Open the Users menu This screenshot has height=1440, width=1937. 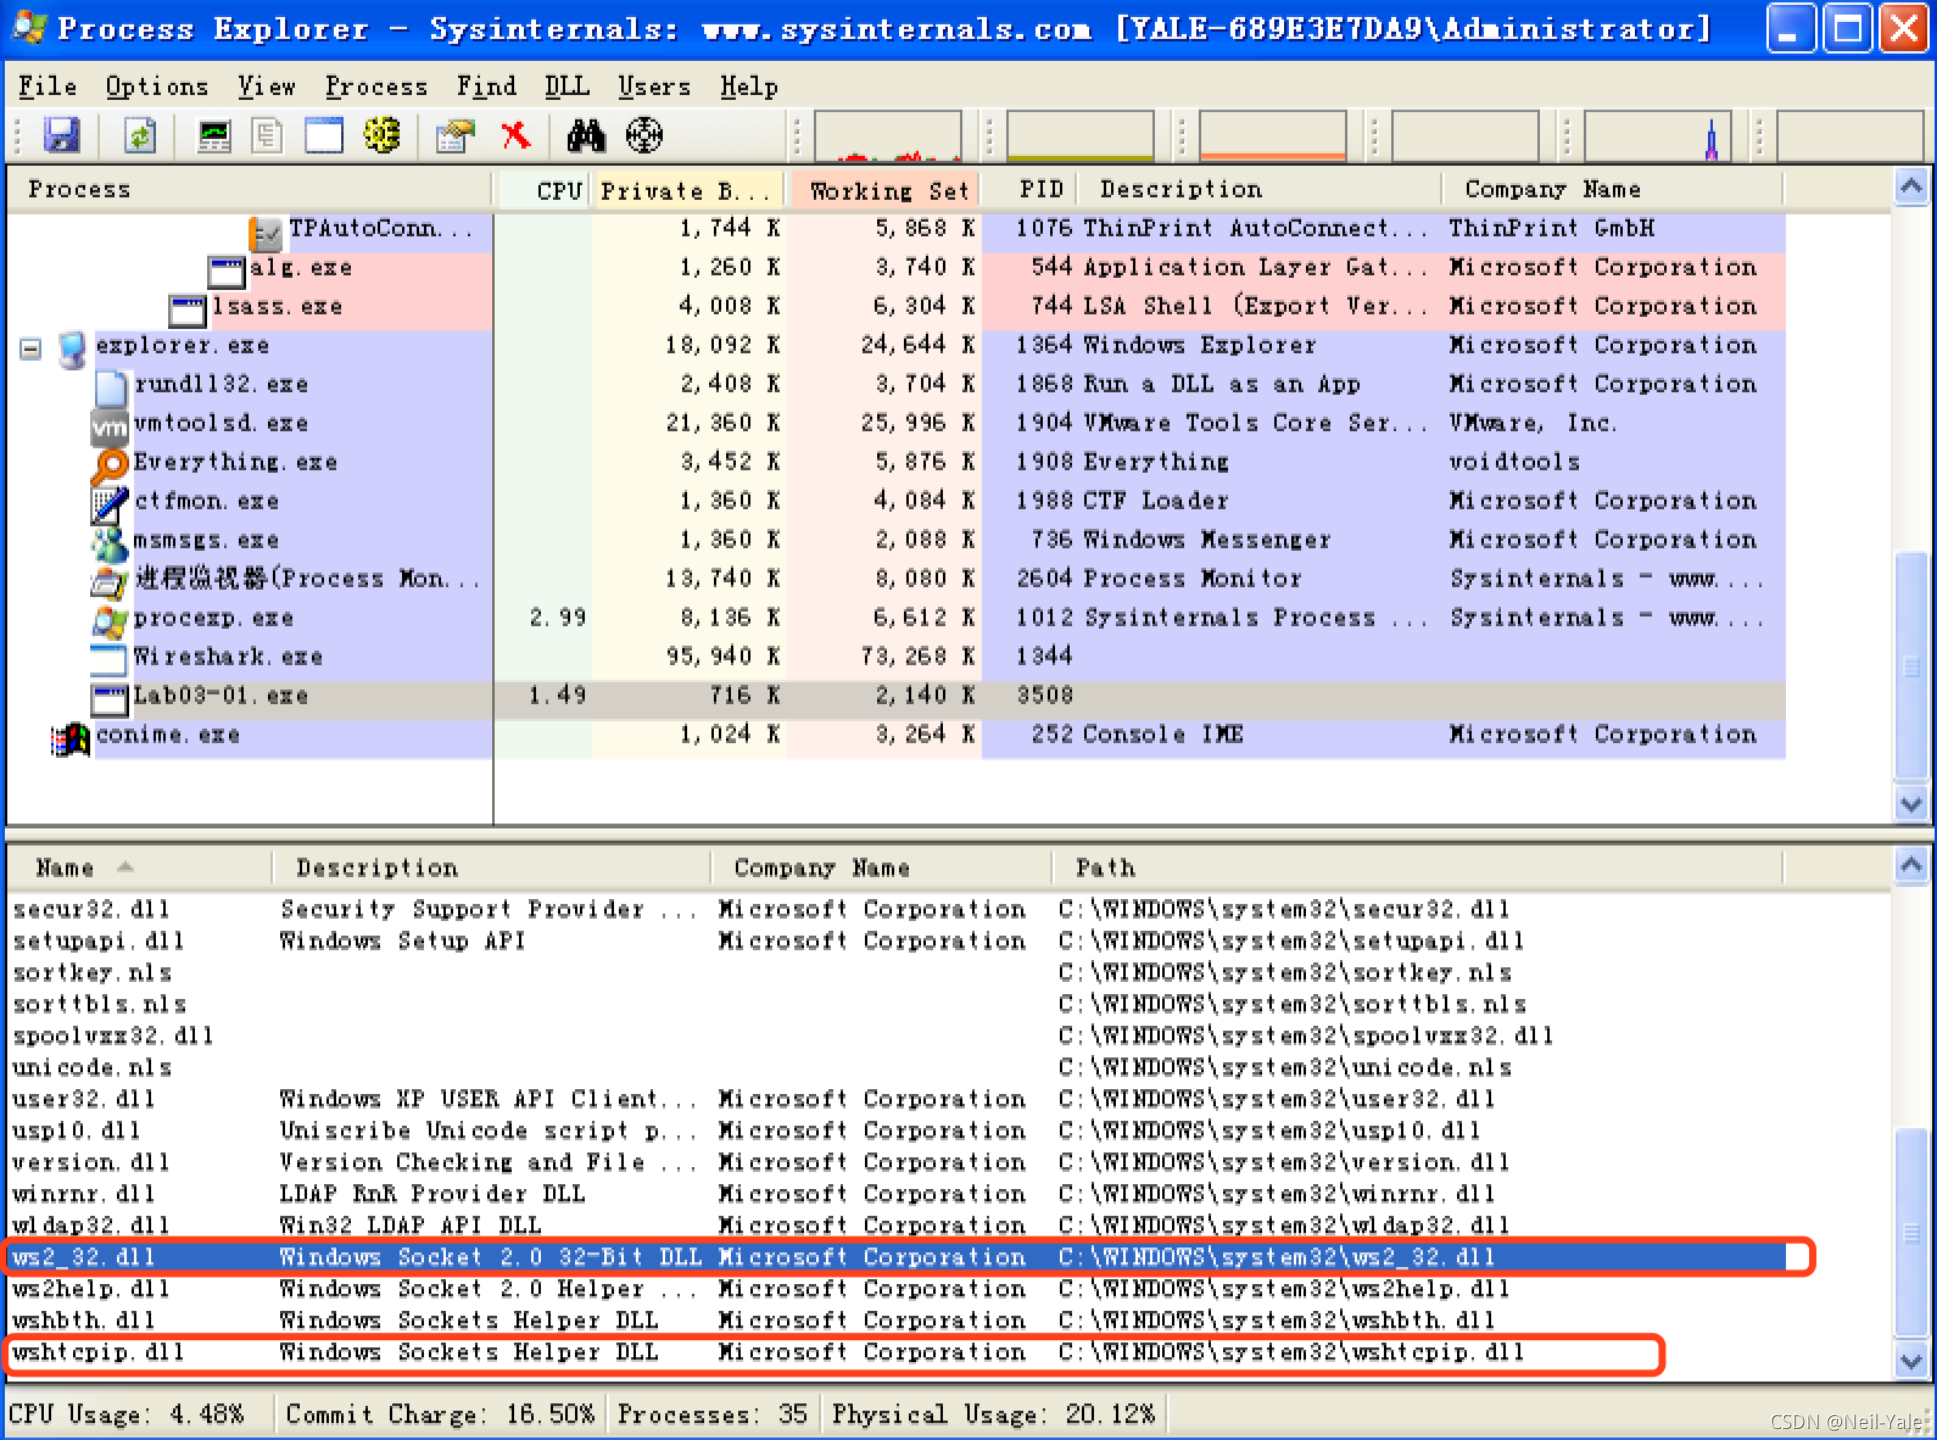(x=654, y=87)
